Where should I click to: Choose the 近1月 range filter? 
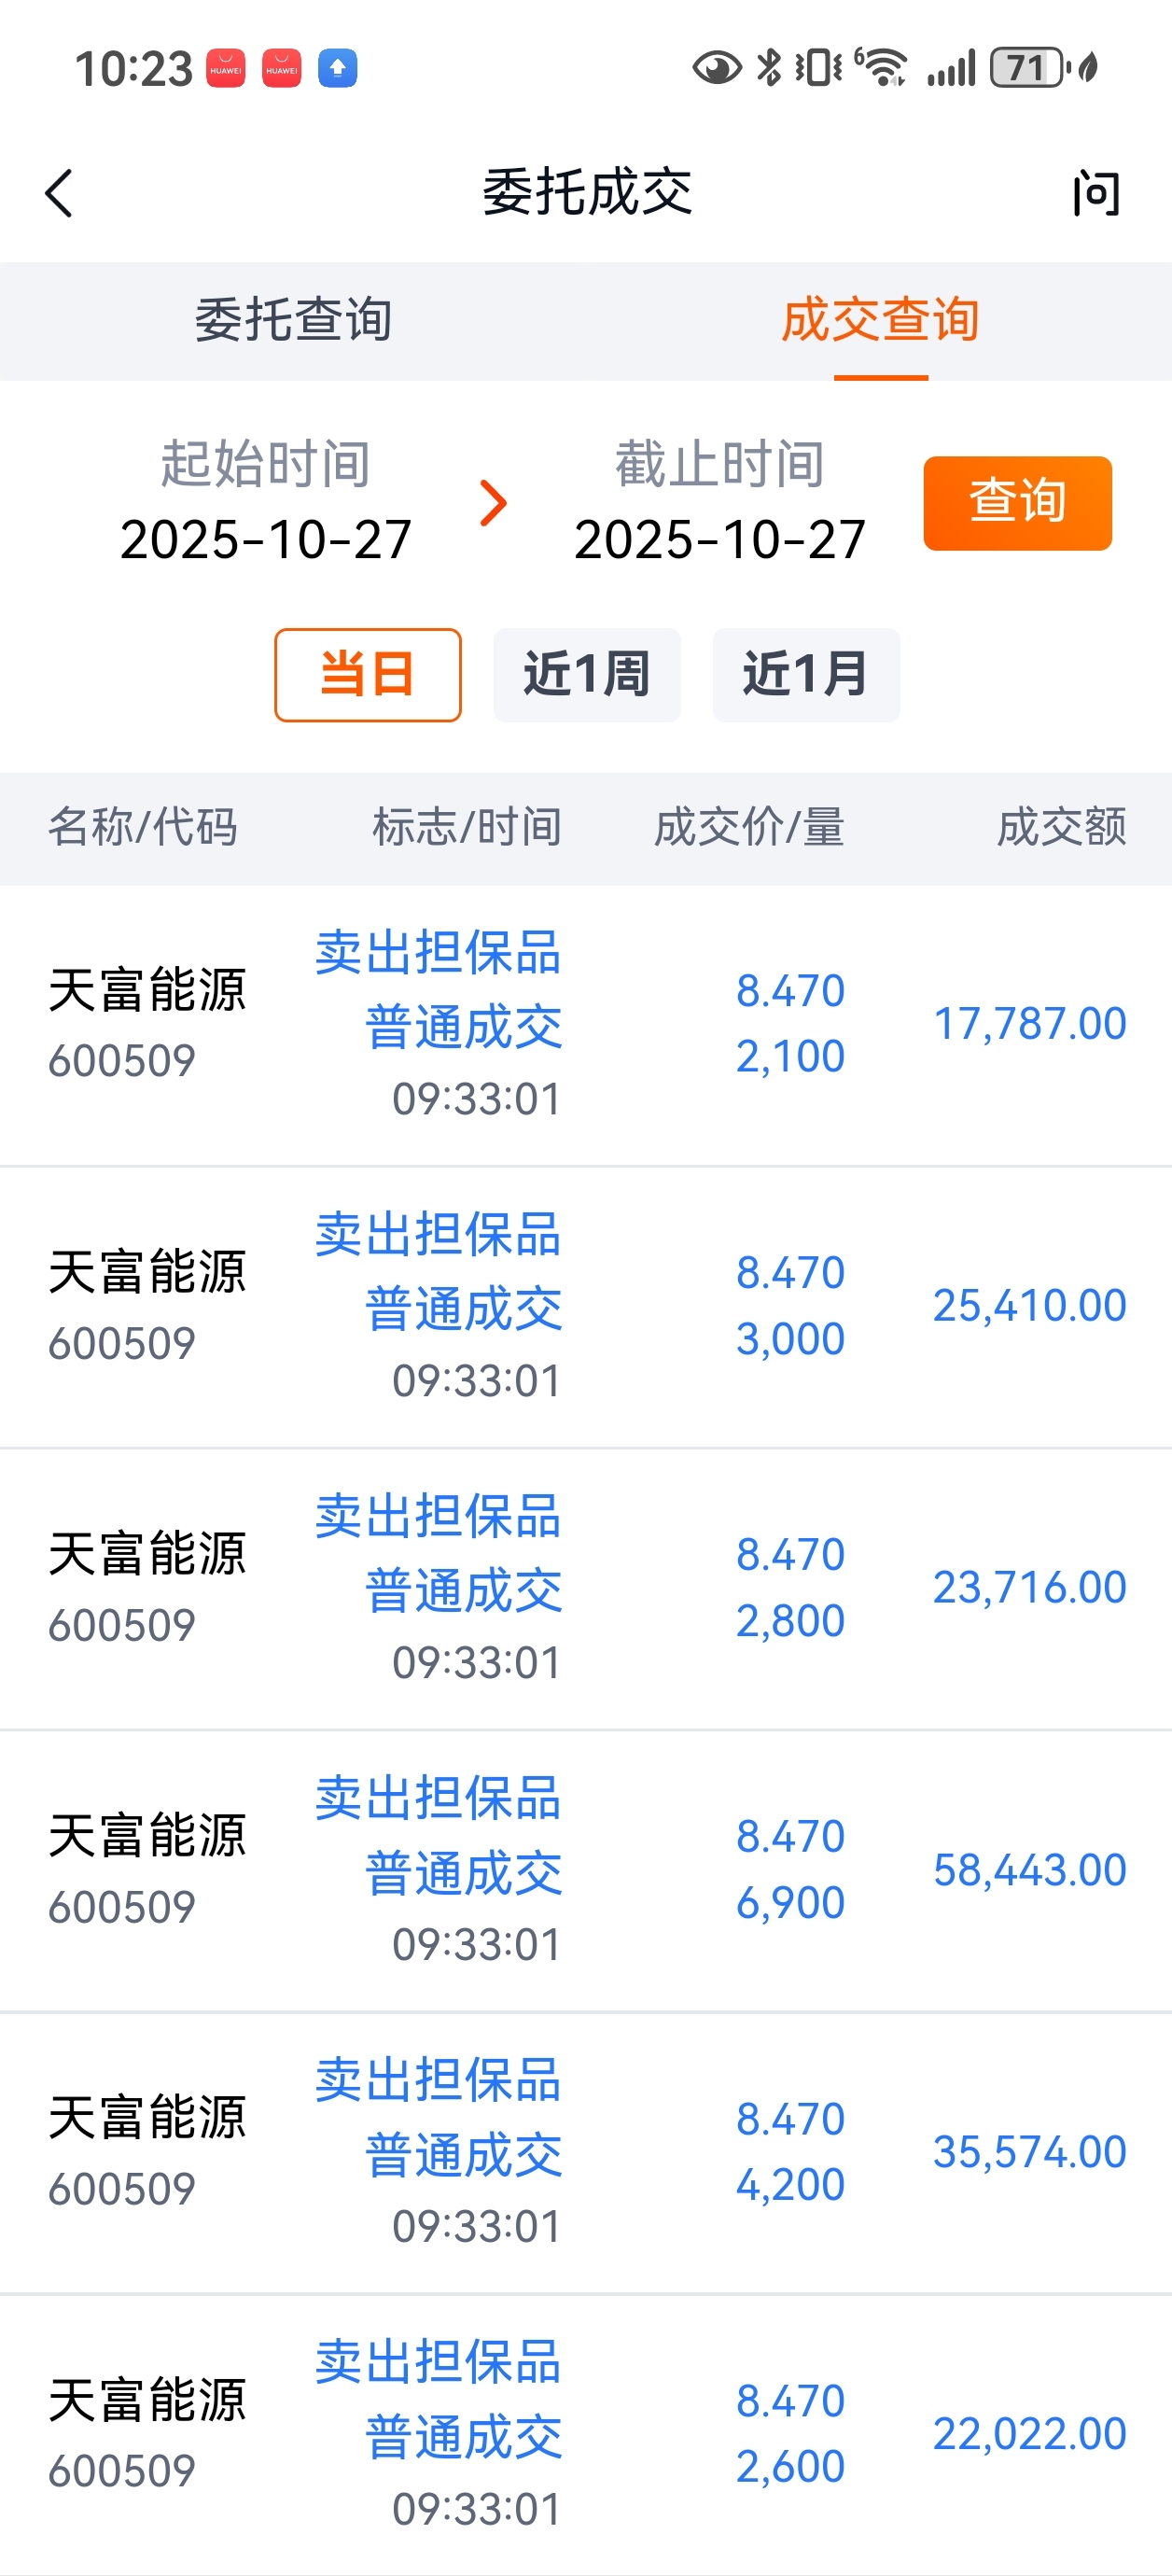pos(806,674)
